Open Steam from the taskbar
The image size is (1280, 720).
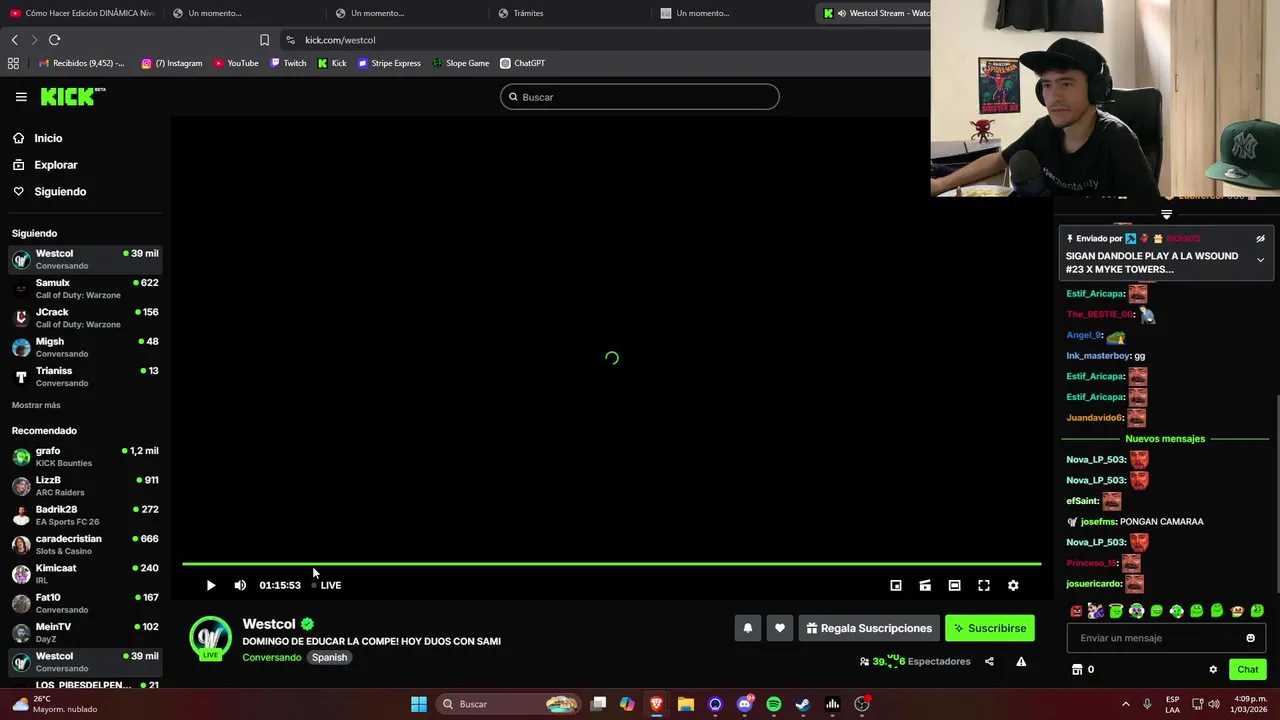click(x=803, y=704)
